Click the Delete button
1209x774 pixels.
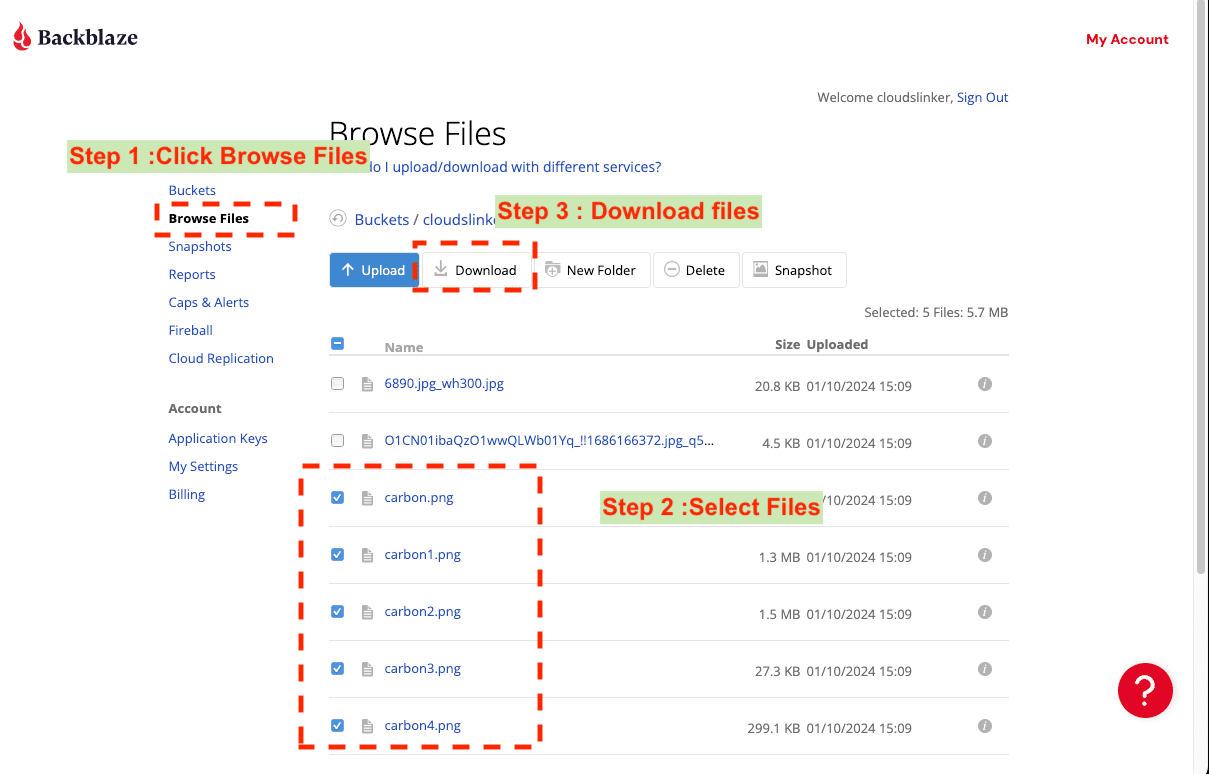coord(696,270)
